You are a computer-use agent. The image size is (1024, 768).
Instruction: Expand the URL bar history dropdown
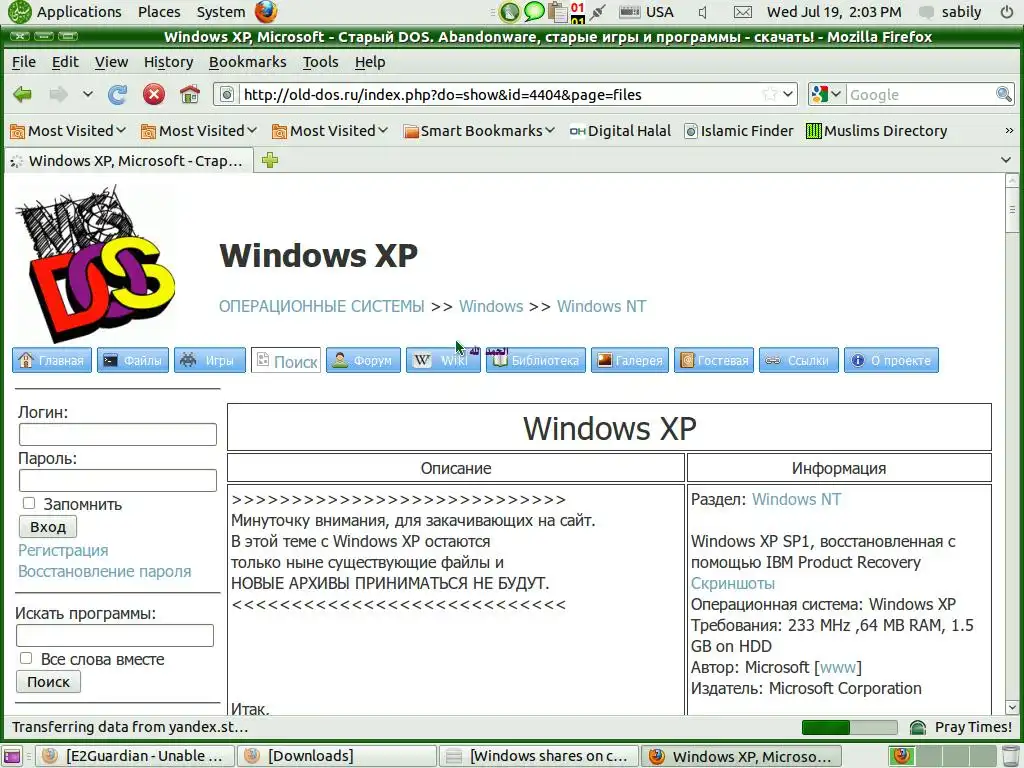click(788, 95)
